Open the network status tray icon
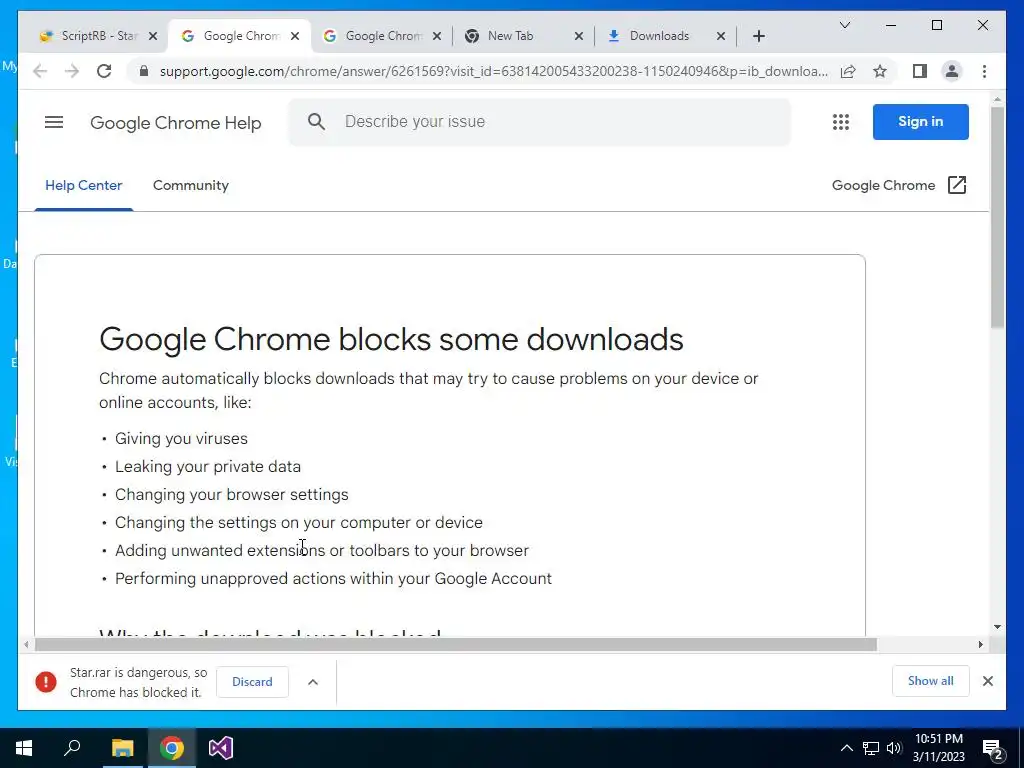The width and height of the screenshot is (1024, 768). click(x=871, y=748)
